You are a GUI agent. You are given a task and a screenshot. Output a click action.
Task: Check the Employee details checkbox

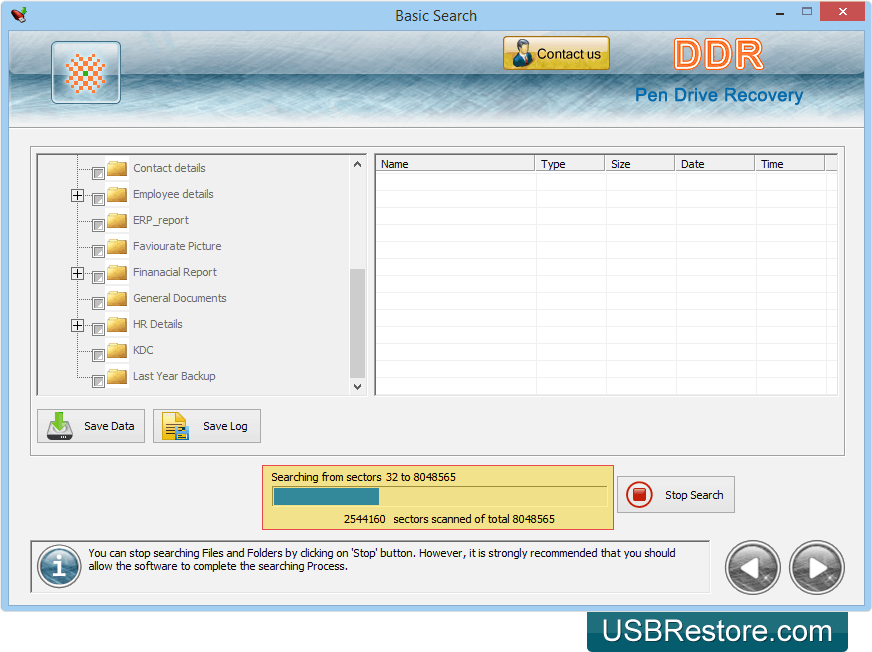(98, 199)
